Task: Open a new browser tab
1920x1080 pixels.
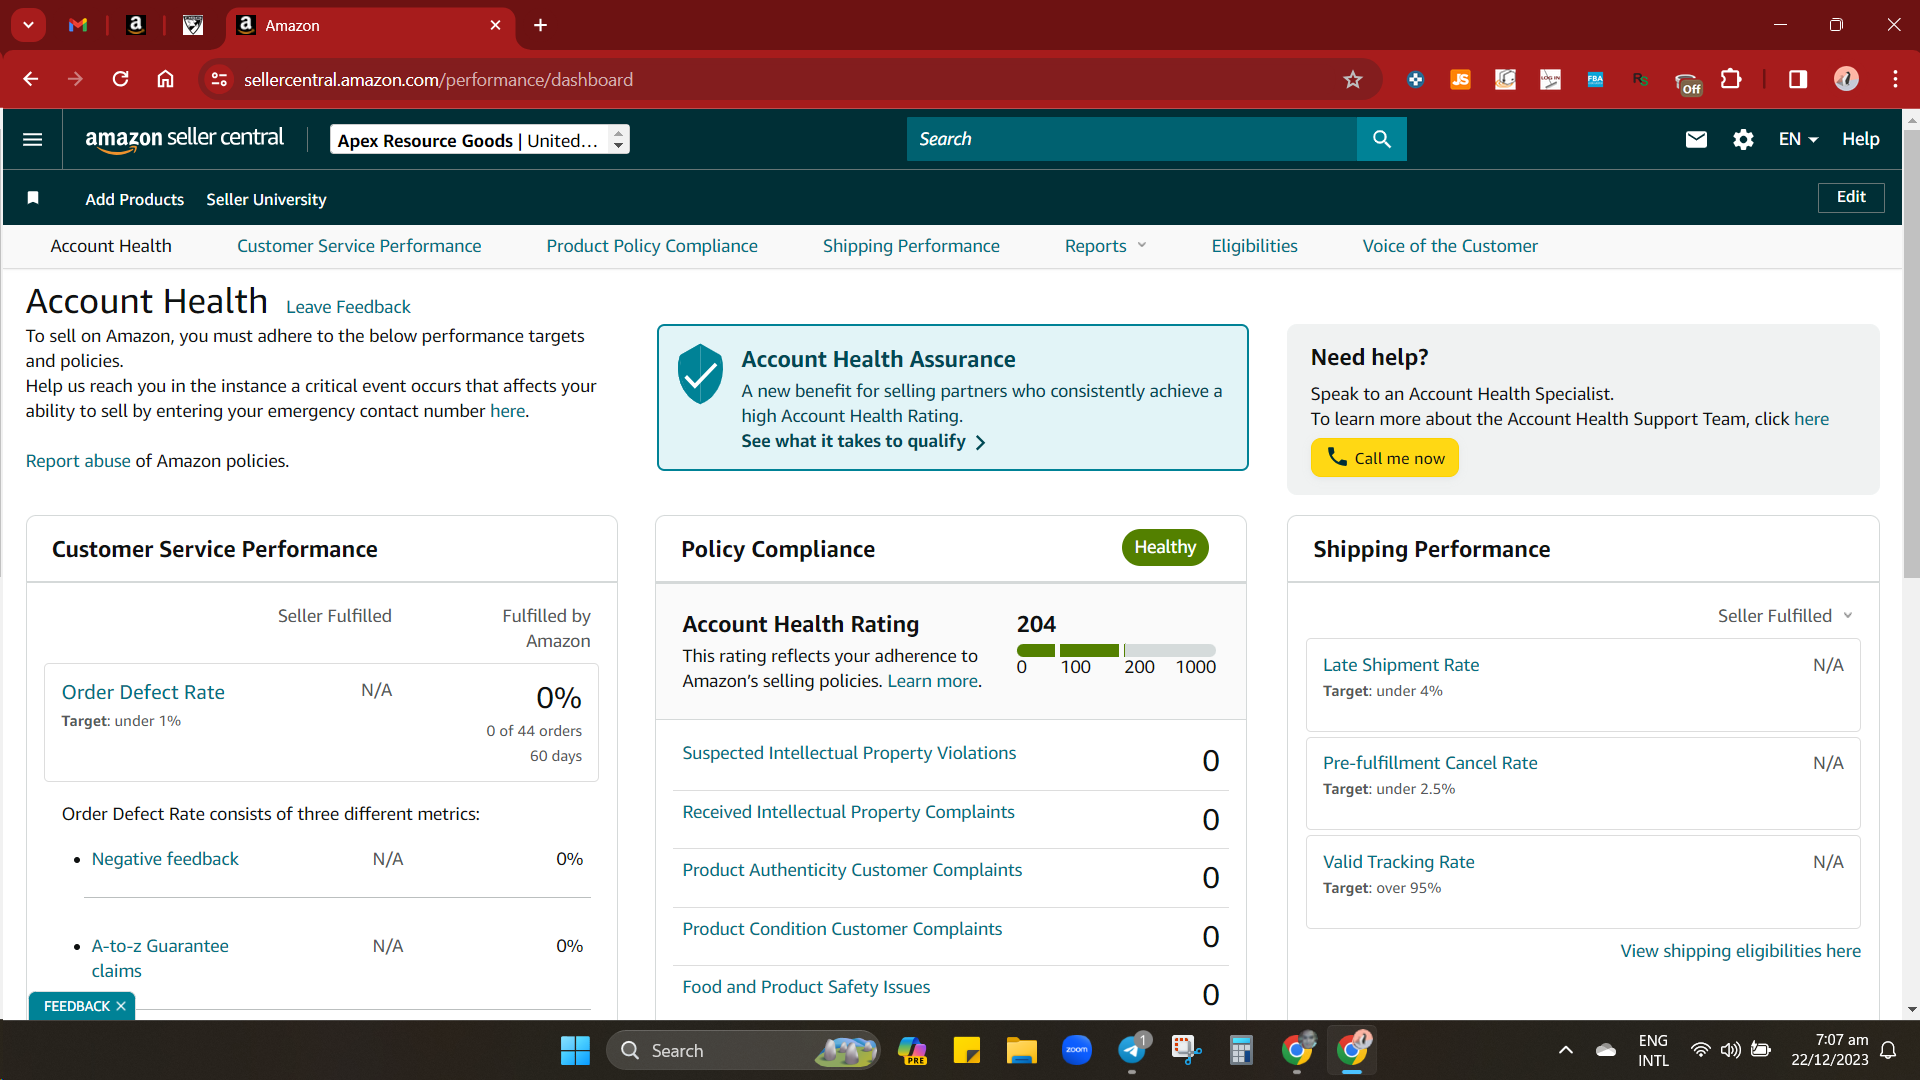Action: click(x=540, y=25)
